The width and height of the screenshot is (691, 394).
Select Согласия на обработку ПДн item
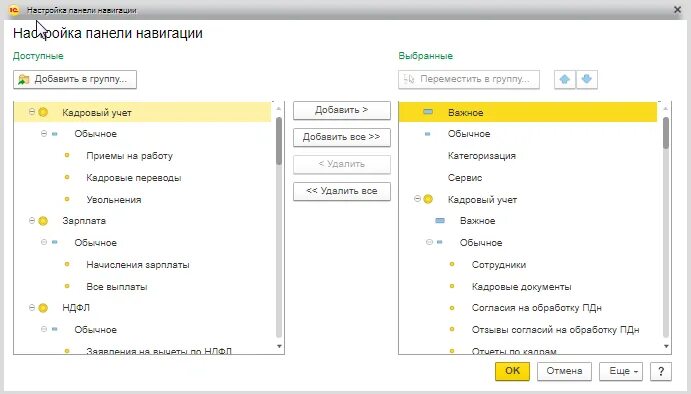[x=536, y=308]
